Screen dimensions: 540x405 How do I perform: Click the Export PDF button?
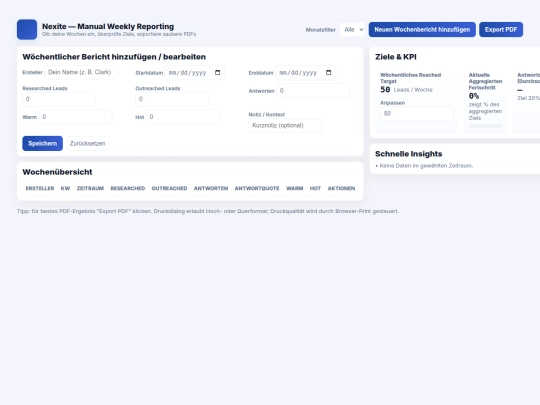click(501, 30)
